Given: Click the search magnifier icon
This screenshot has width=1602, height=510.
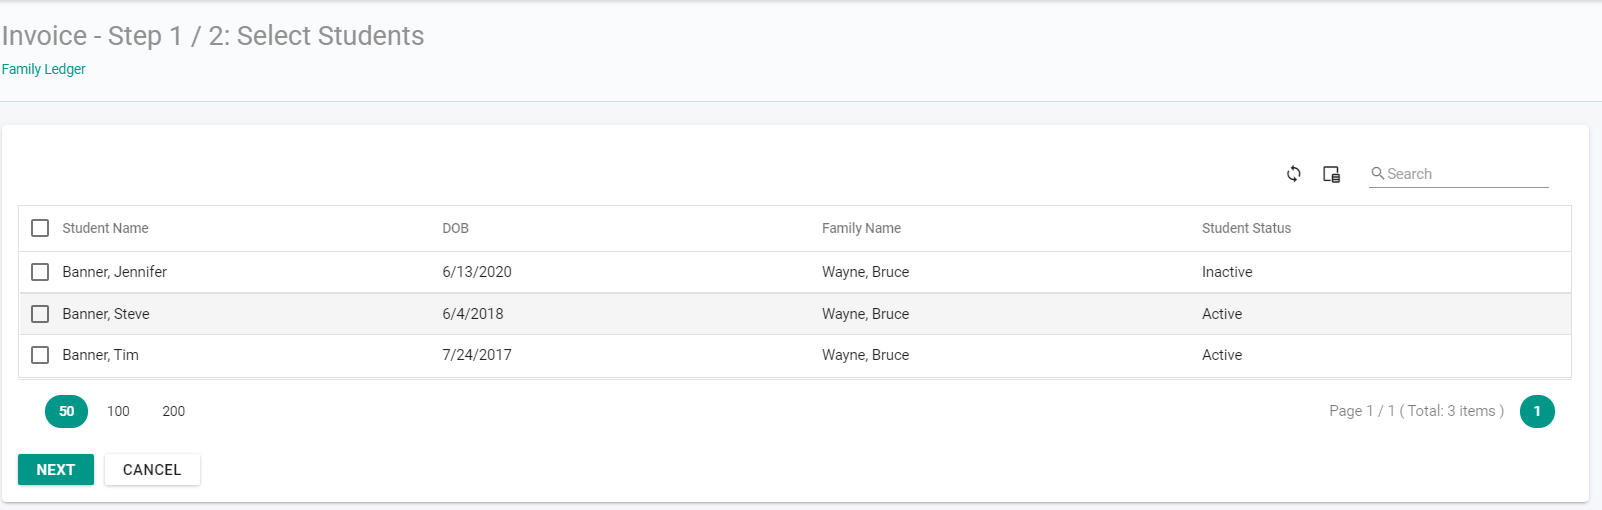Looking at the screenshot, I should (x=1377, y=173).
